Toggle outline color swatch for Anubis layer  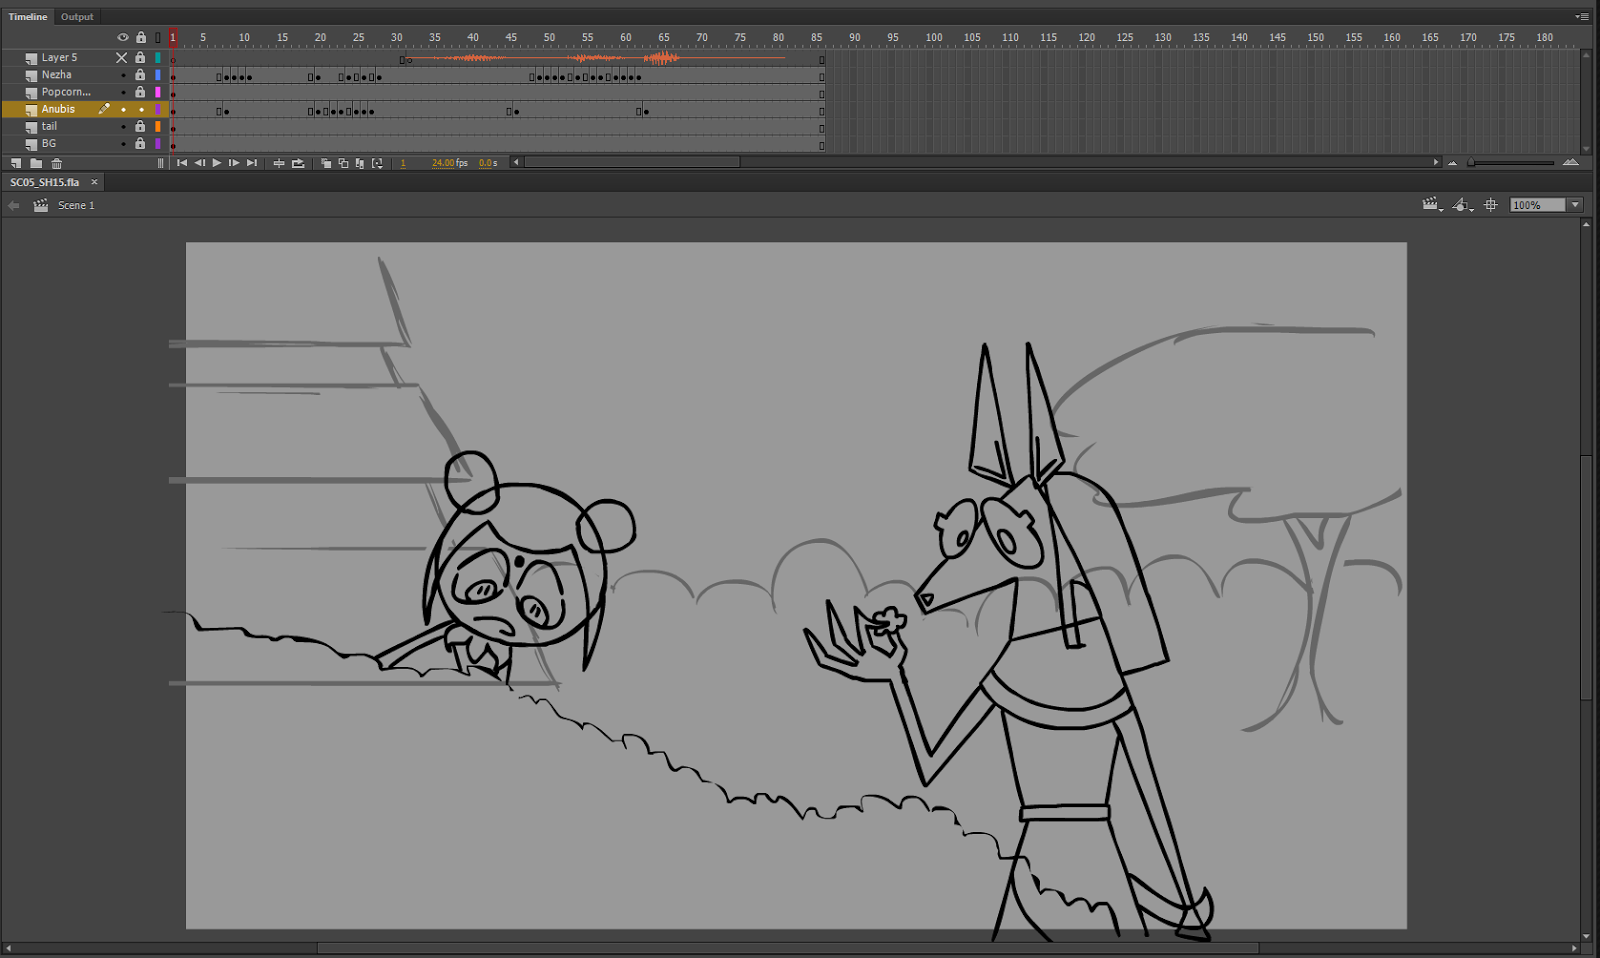click(158, 109)
